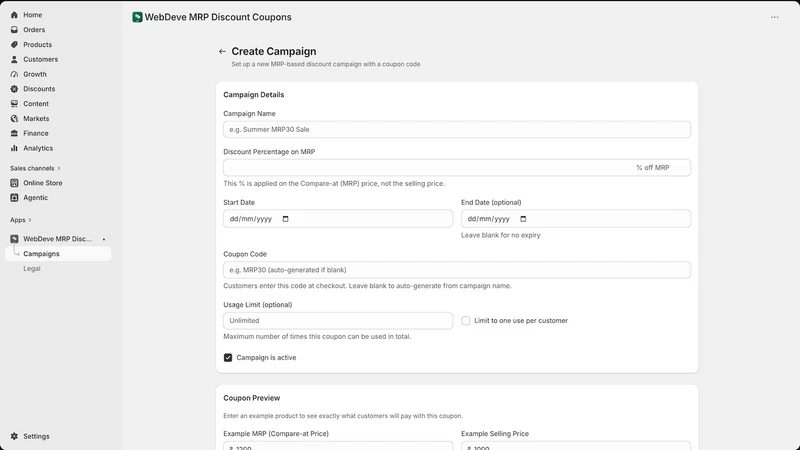This screenshot has height=450, width=800.
Task: Click the WebDeve MRP Discount Coupons title
Action: pos(218,17)
